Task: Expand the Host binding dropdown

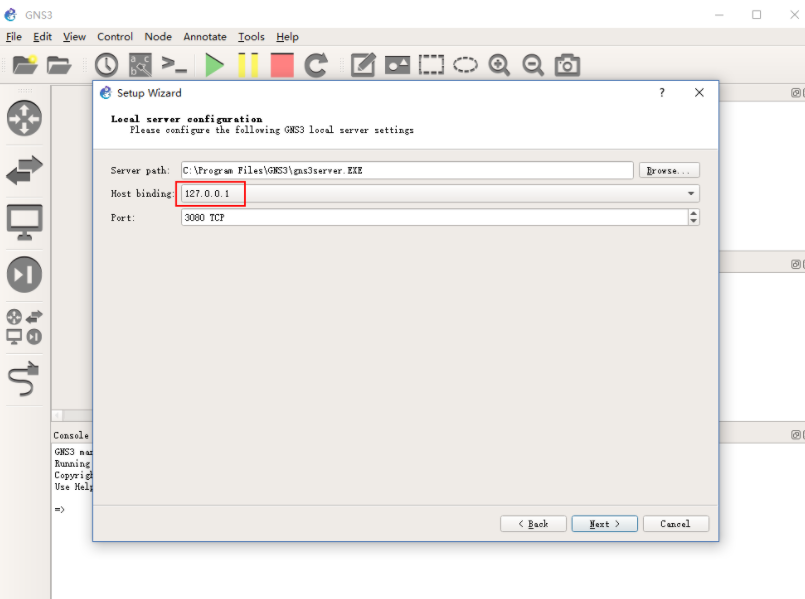Action: click(690, 194)
